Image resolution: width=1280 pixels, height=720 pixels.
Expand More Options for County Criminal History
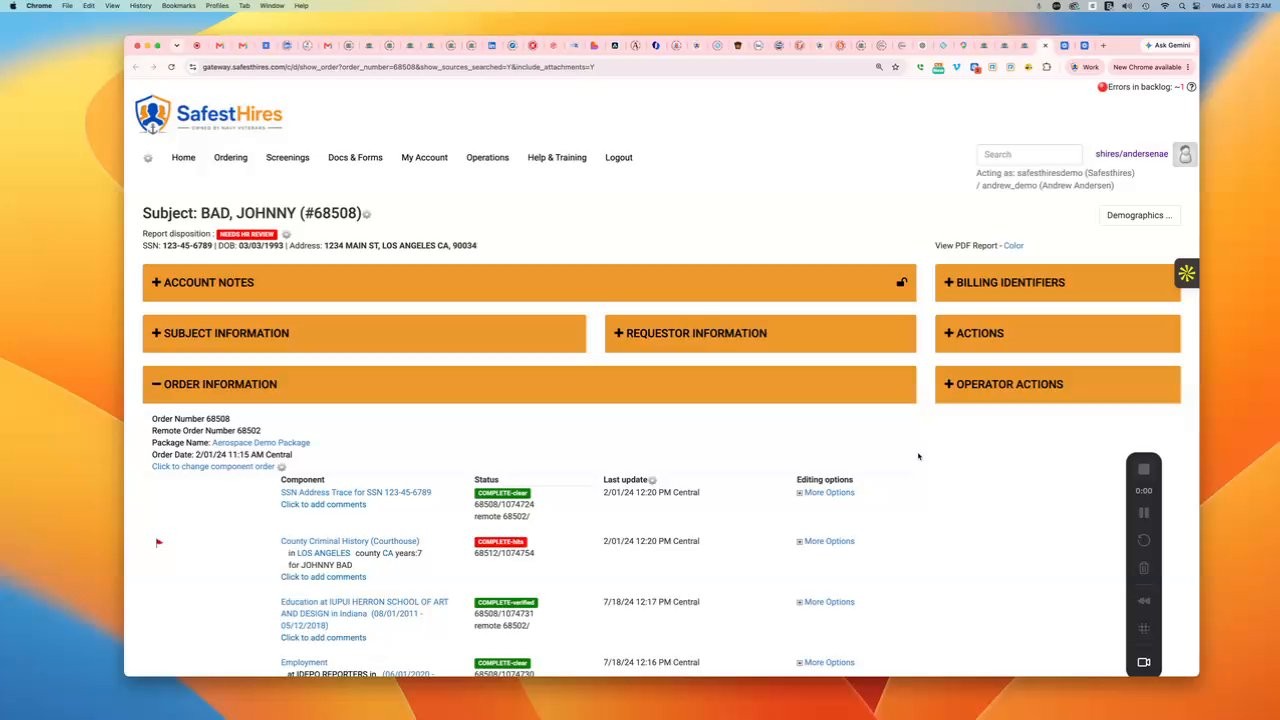825,542
